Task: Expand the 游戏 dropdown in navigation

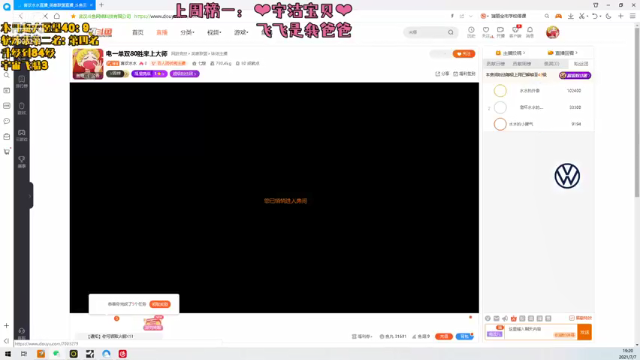Action: point(241,32)
